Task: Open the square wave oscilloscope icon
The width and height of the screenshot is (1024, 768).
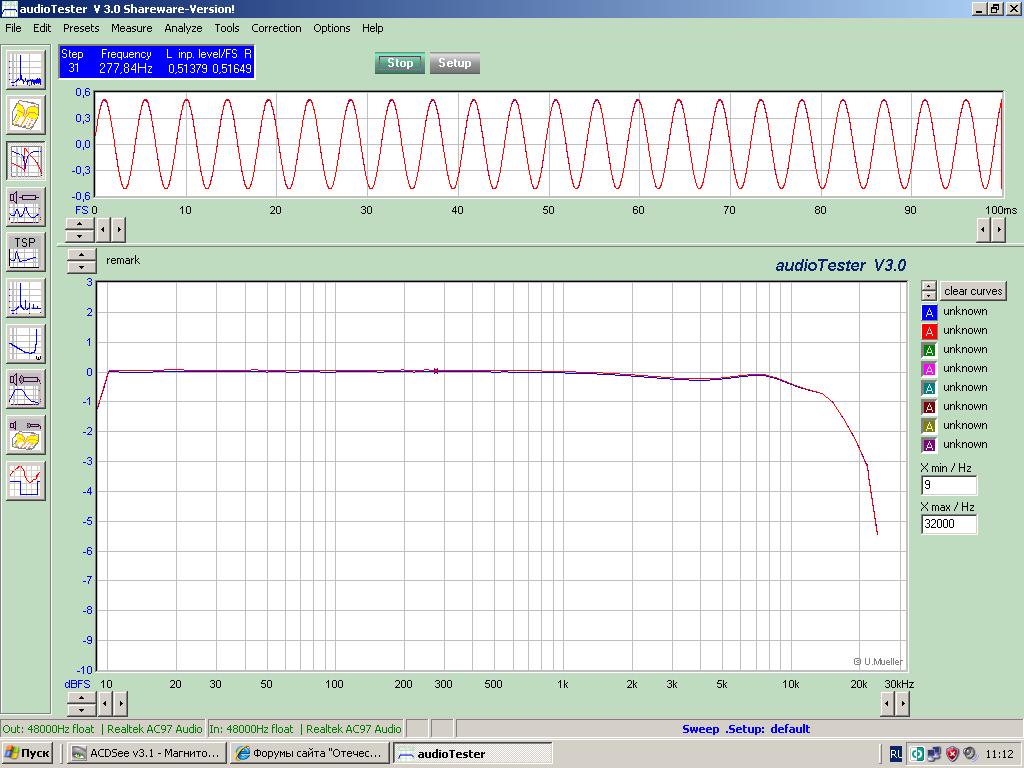Action: click(26, 481)
